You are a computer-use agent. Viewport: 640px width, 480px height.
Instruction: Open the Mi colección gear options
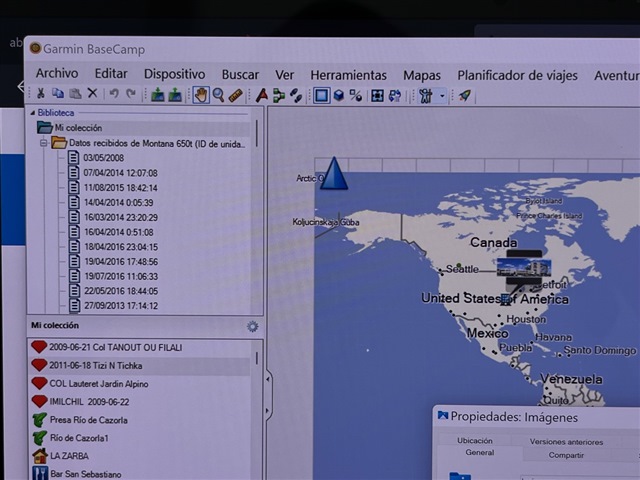click(253, 327)
